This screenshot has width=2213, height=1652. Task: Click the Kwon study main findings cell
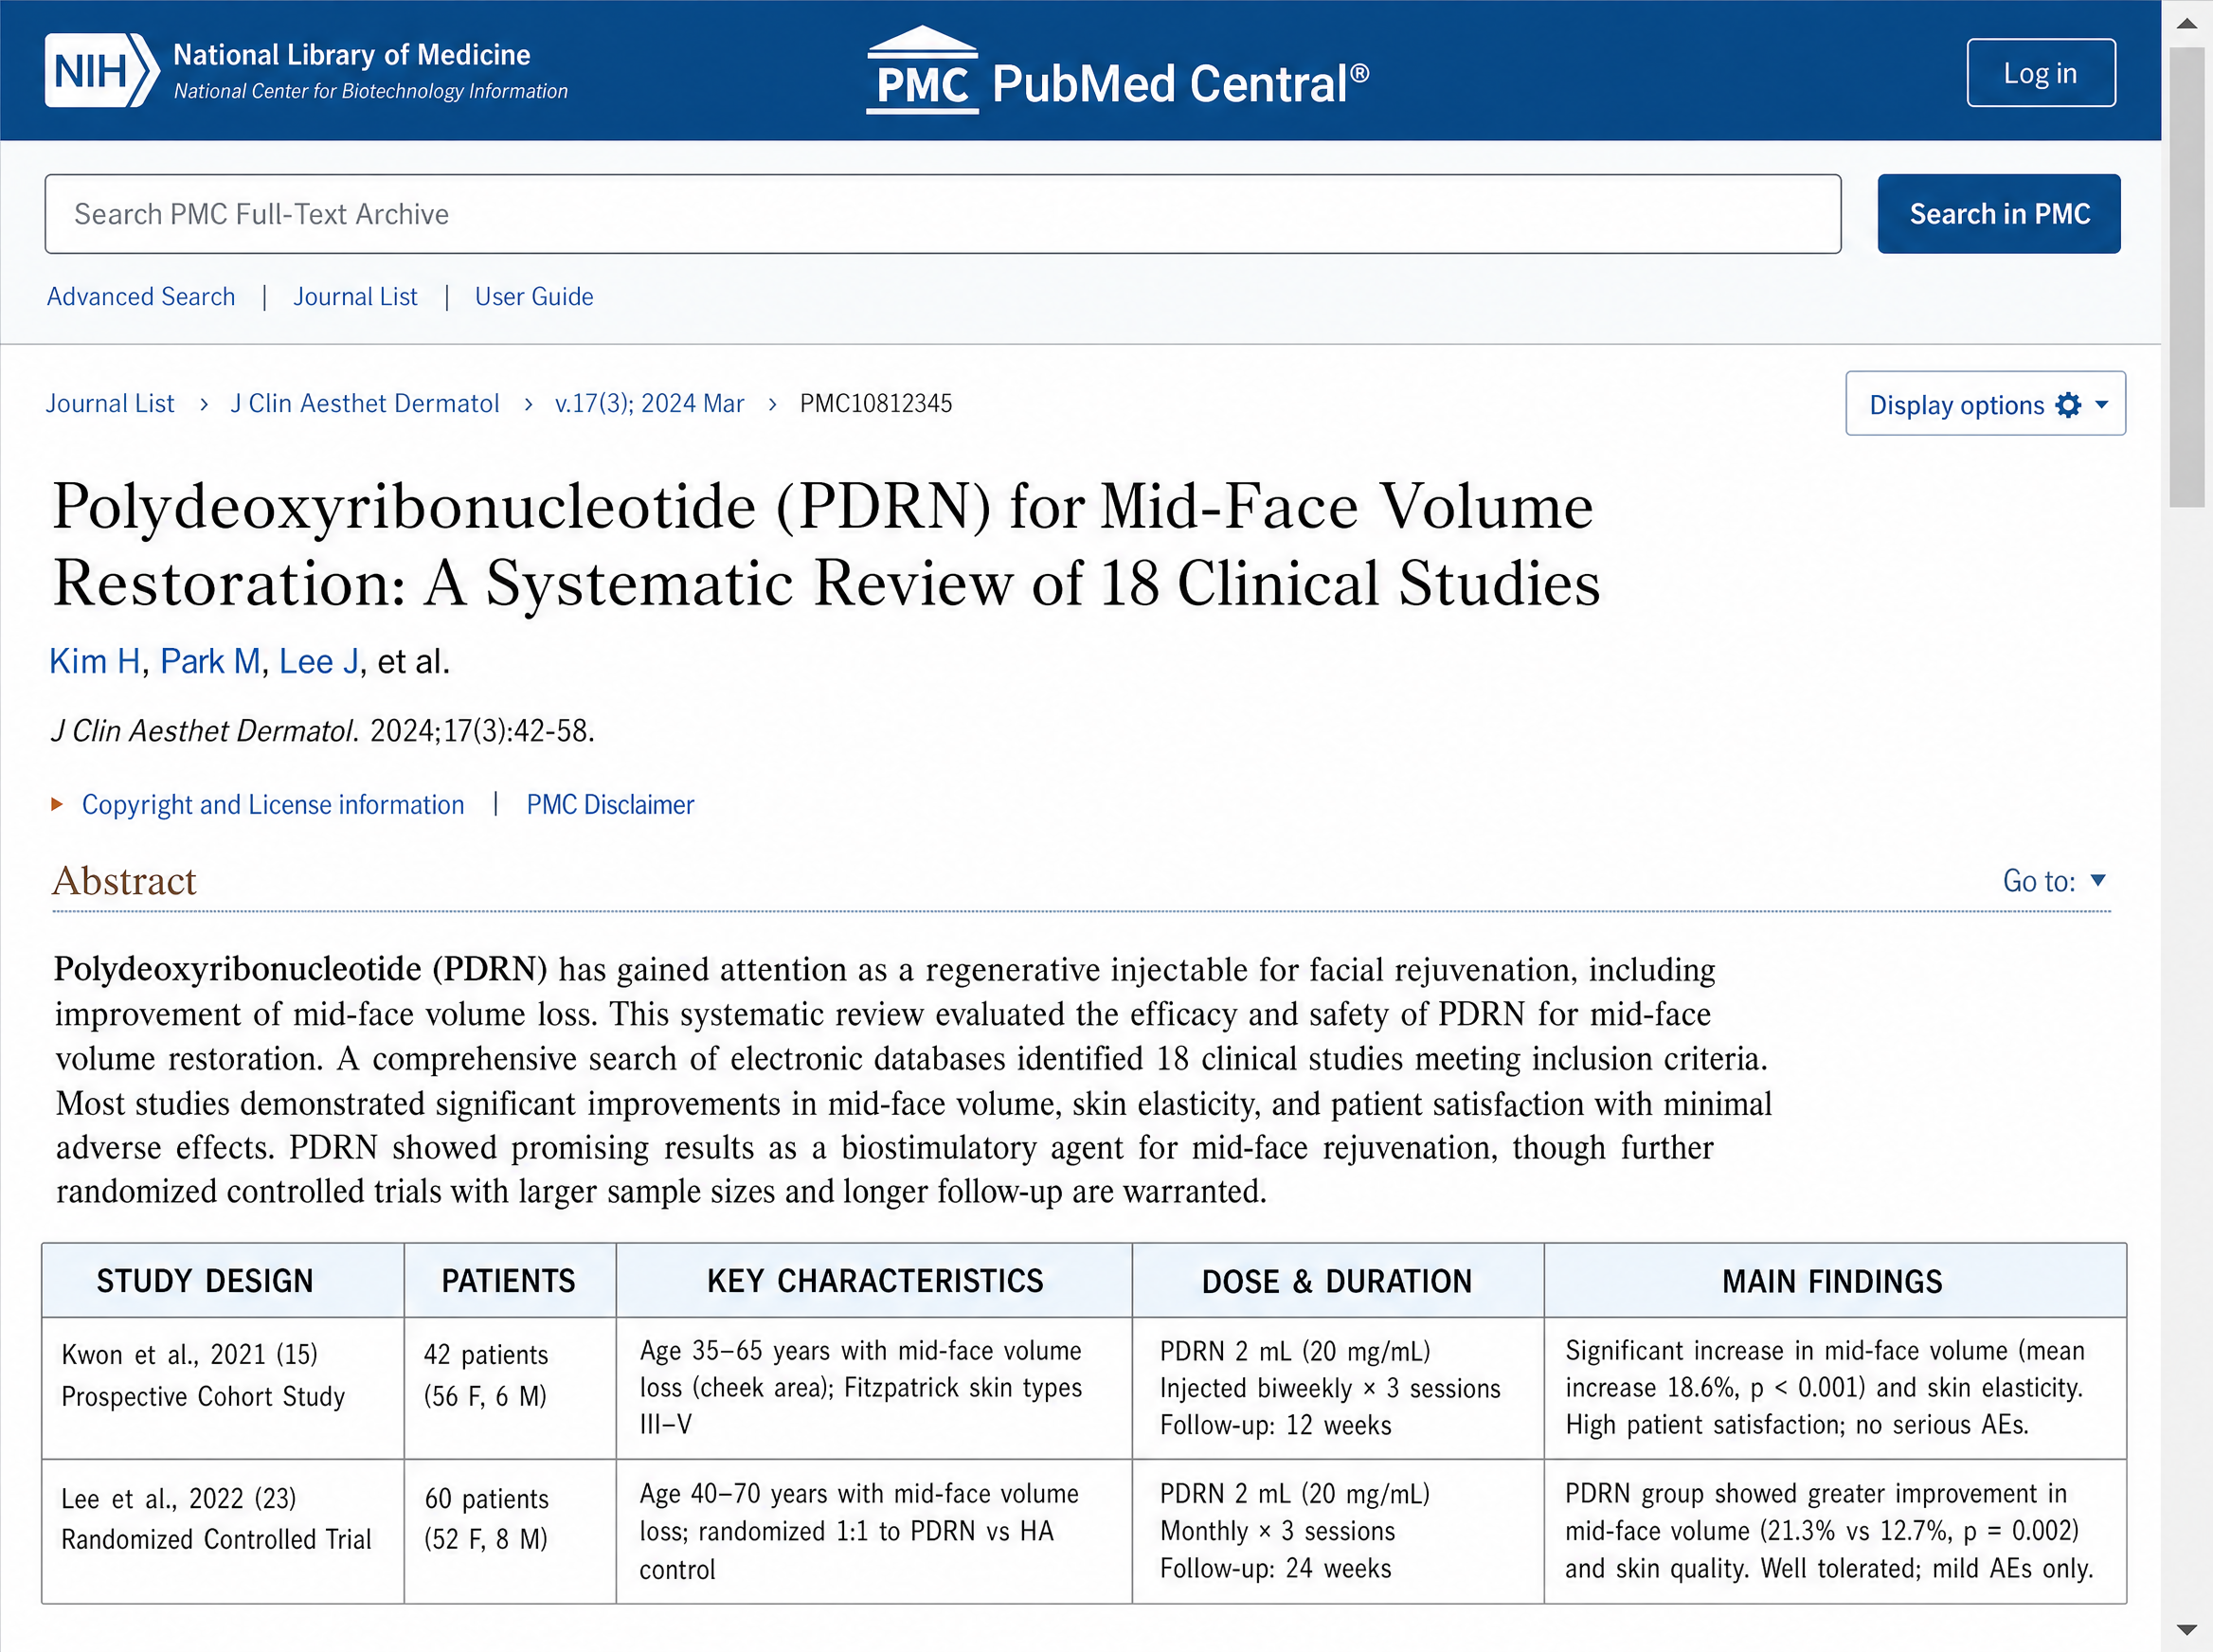[x=1835, y=1388]
